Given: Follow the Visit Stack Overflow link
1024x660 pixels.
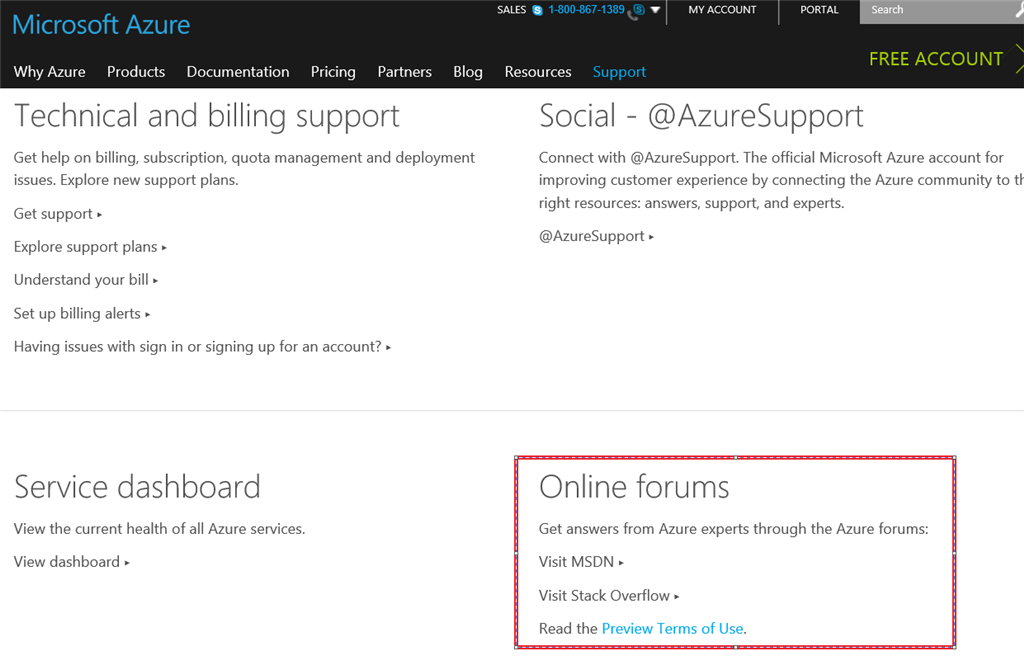Looking at the screenshot, I should (x=609, y=595).
